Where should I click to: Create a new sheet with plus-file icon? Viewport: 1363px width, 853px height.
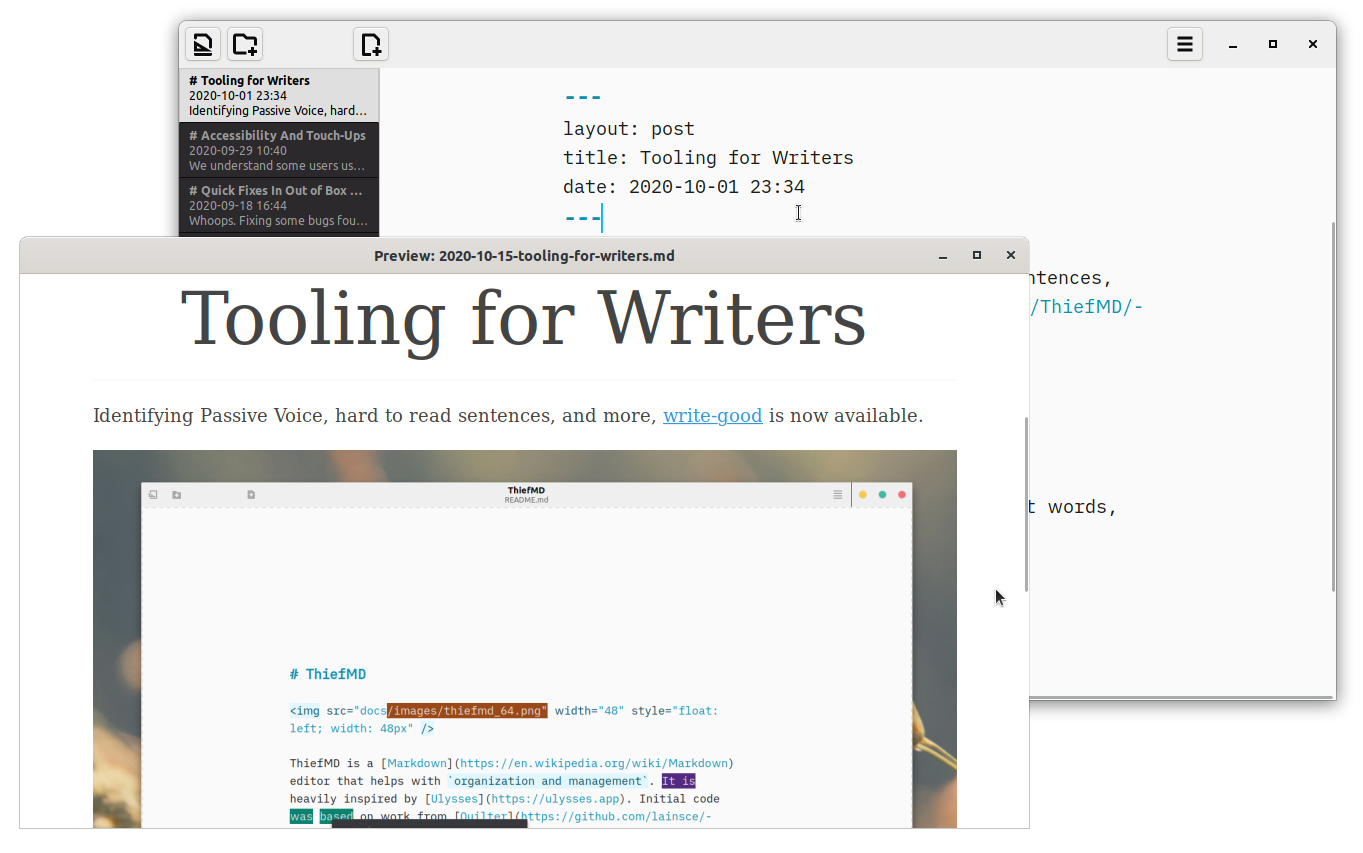click(x=371, y=44)
